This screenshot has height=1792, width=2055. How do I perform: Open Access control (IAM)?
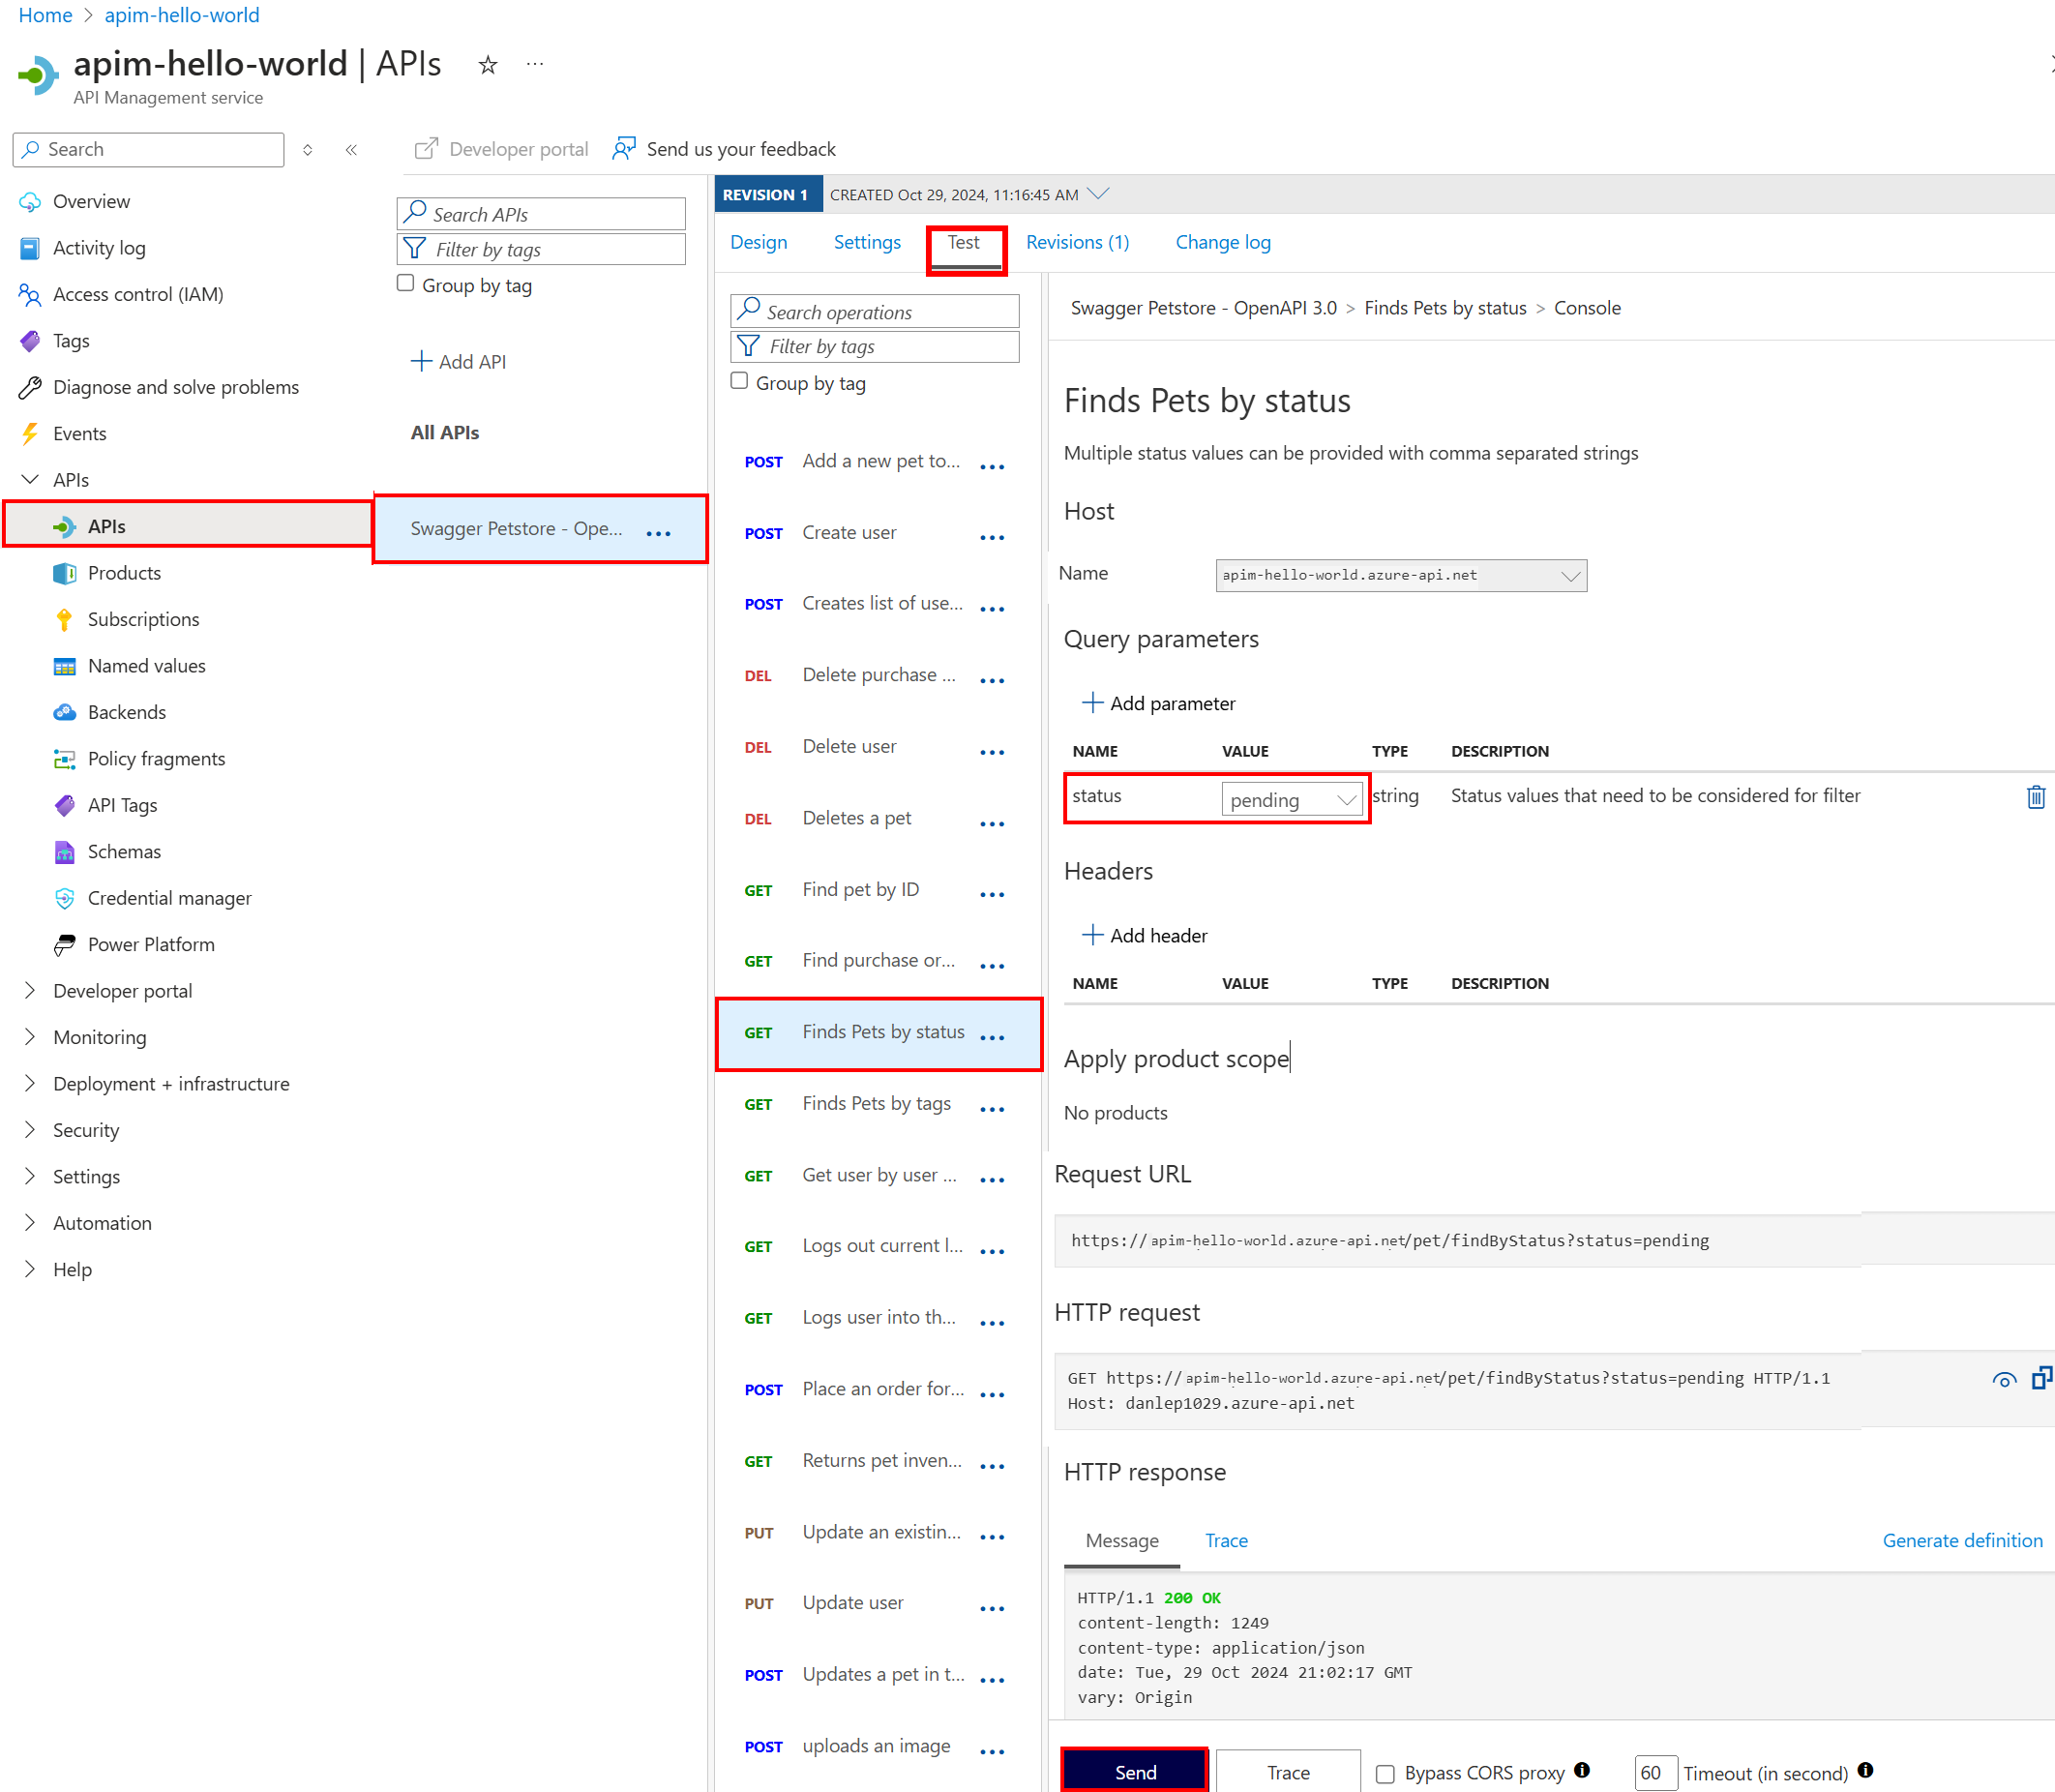pyautogui.click(x=138, y=294)
